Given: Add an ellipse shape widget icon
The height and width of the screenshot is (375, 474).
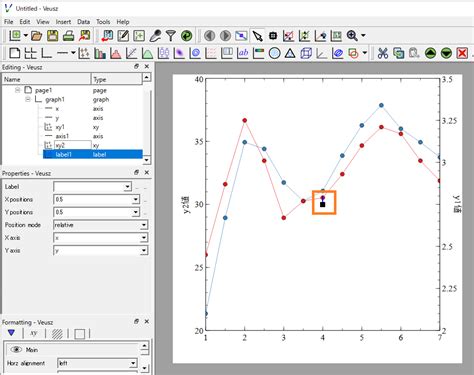Looking at the screenshot, I should pos(274,53).
